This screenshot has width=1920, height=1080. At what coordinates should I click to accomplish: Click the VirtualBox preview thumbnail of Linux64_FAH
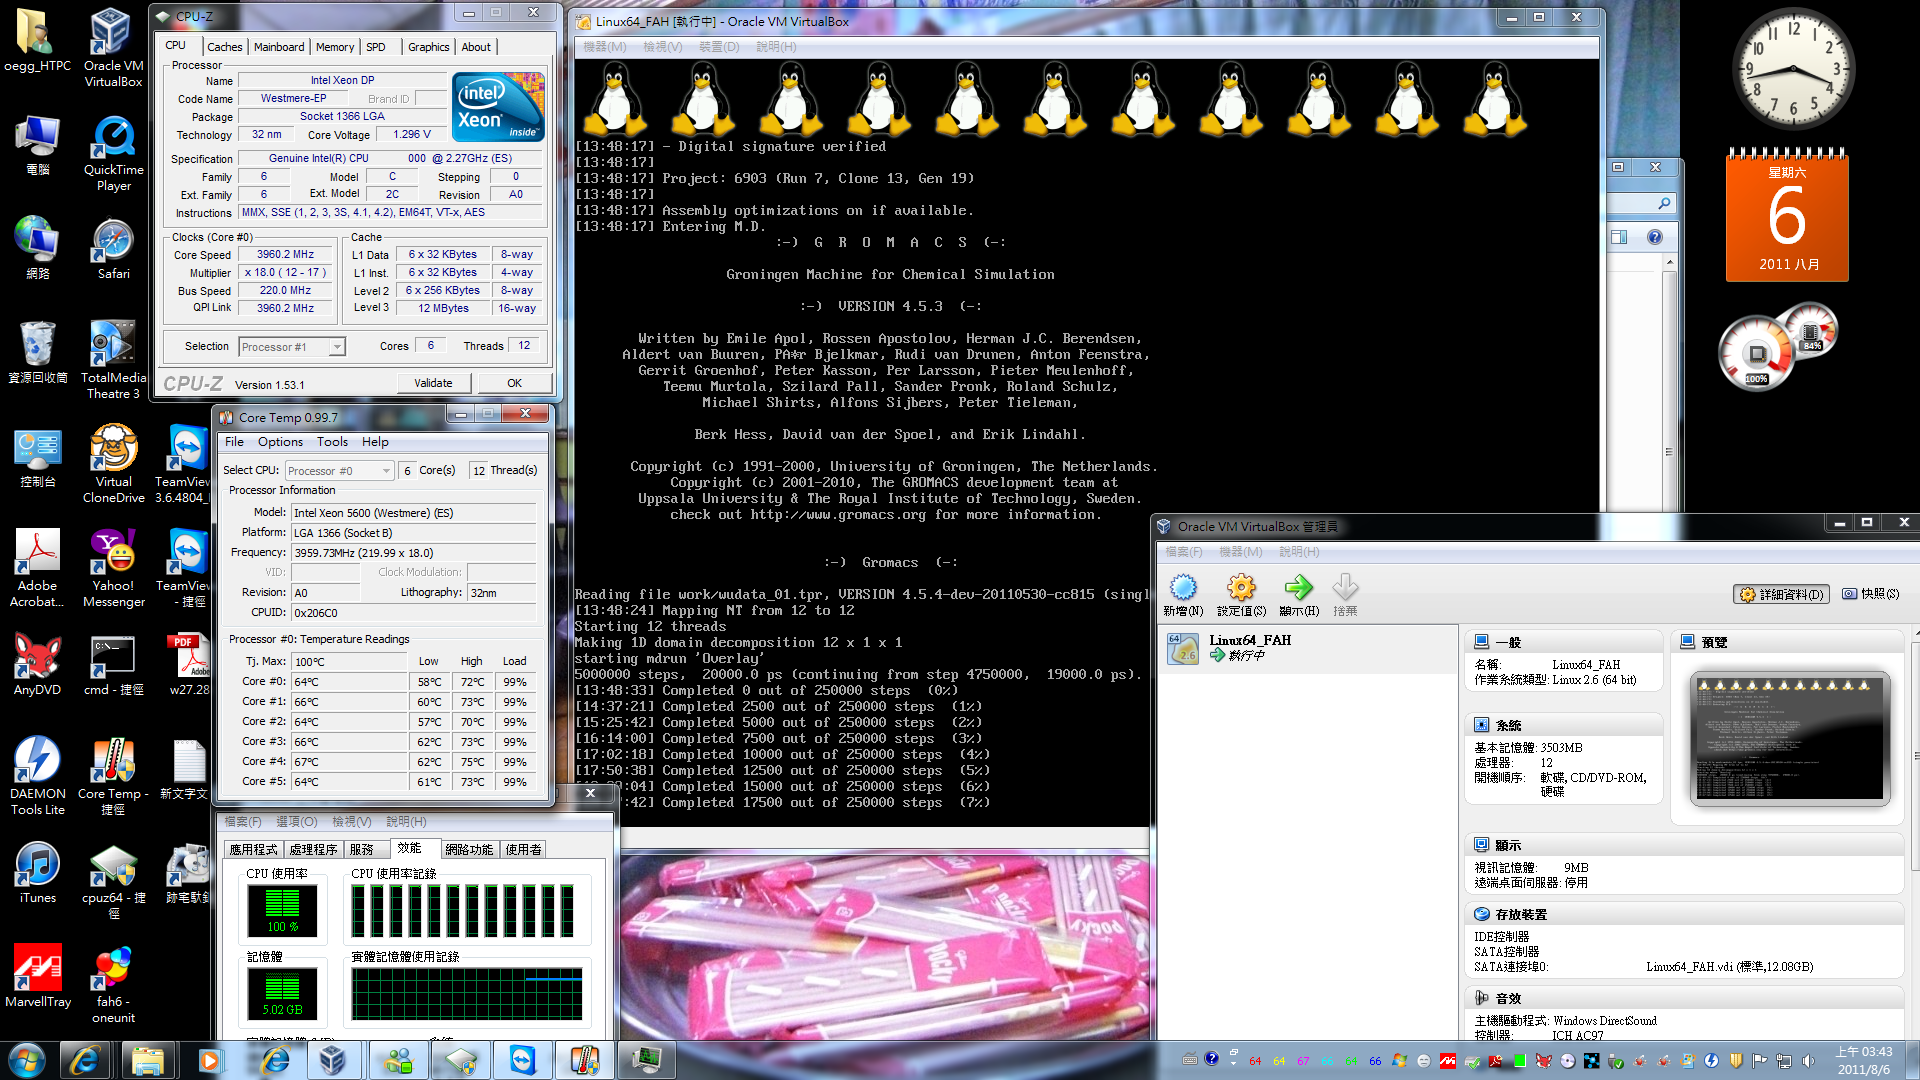pos(1789,738)
